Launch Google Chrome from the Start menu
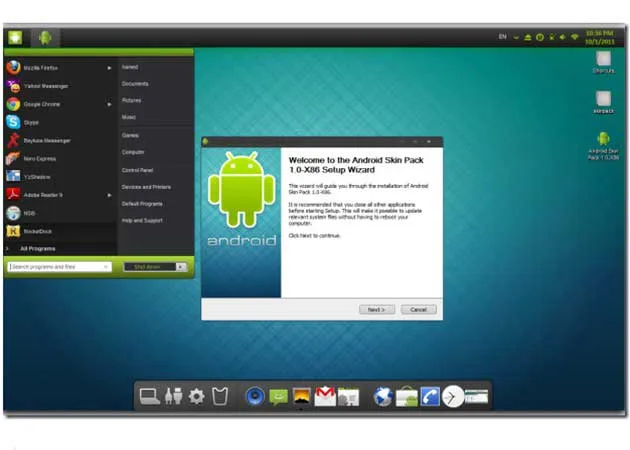Viewport: 630px width, 450px height. point(58,104)
